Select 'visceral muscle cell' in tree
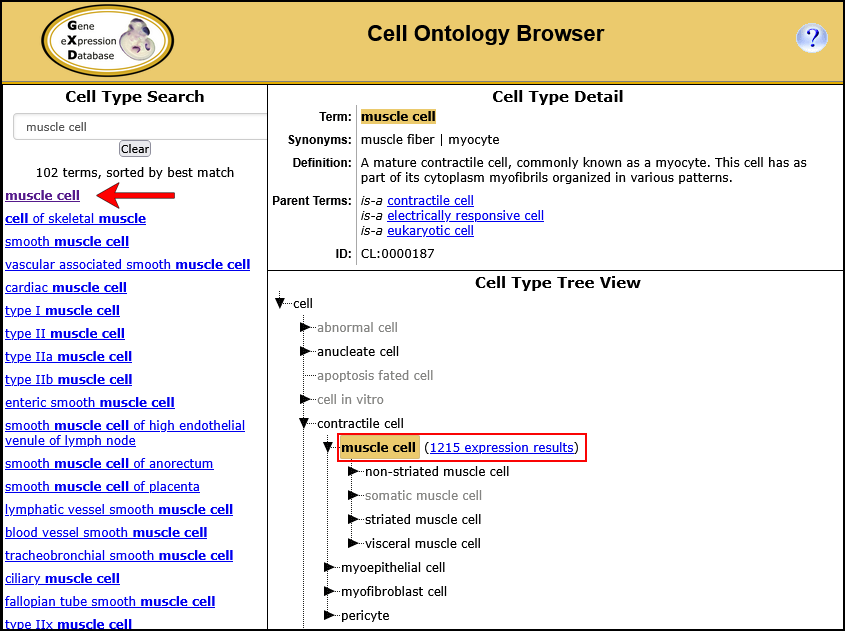 pyautogui.click(x=422, y=543)
